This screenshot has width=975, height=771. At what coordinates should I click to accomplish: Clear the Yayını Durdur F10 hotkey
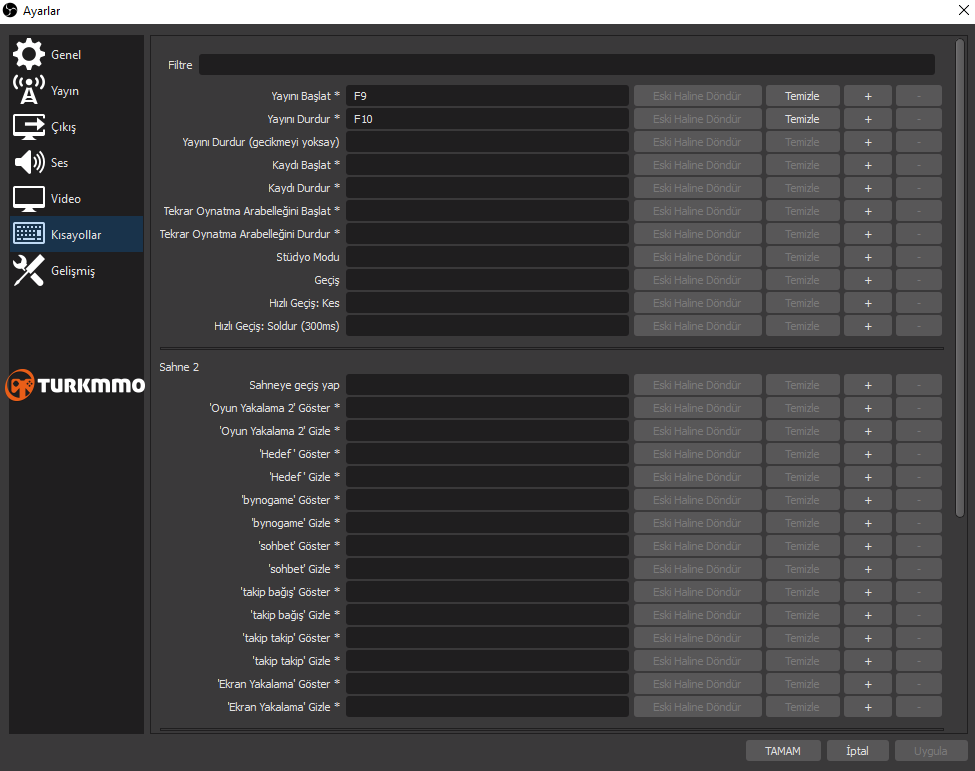pyautogui.click(x=802, y=119)
